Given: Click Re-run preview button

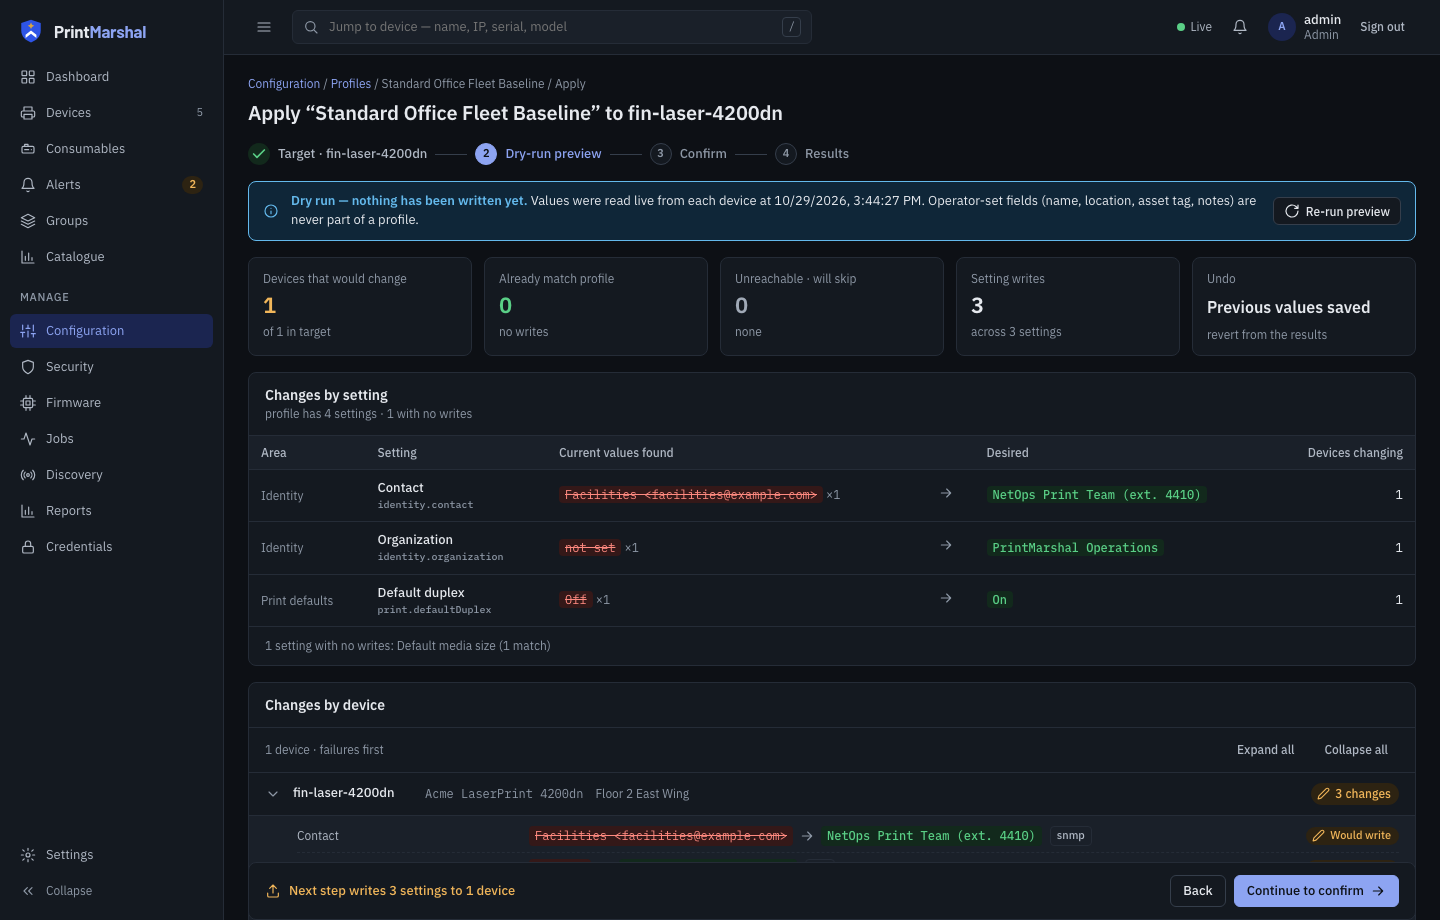Looking at the screenshot, I should pyautogui.click(x=1337, y=211).
